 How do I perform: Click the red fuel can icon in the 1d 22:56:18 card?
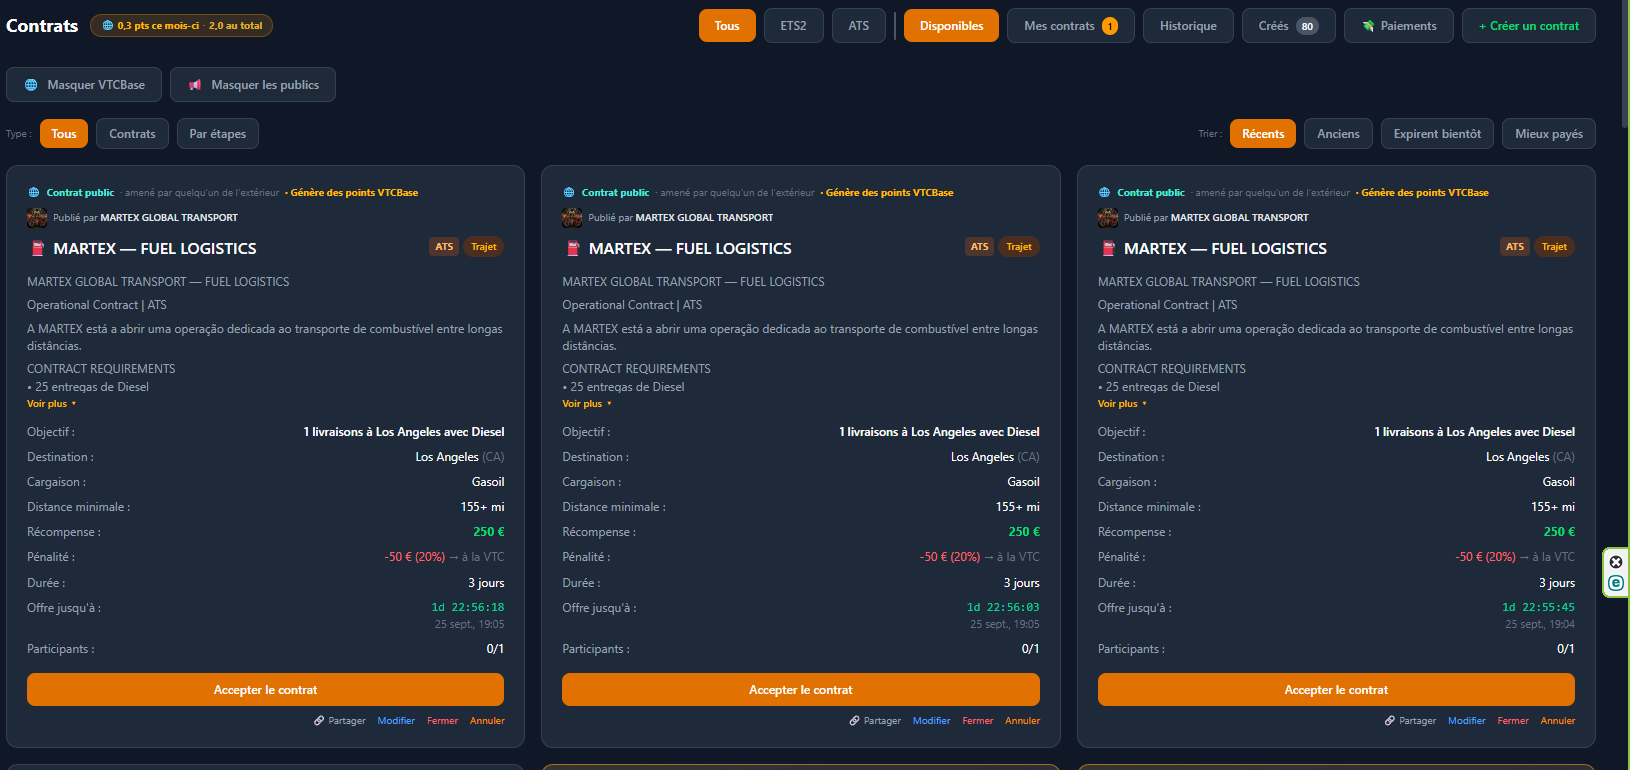point(38,248)
